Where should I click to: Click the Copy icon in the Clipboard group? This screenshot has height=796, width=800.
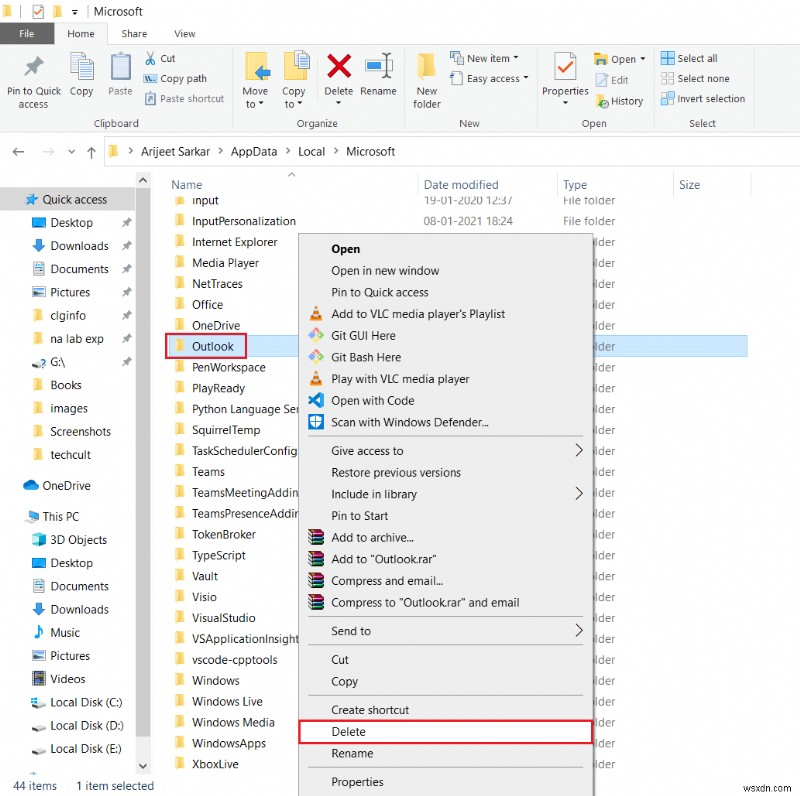pyautogui.click(x=81, y=70)
